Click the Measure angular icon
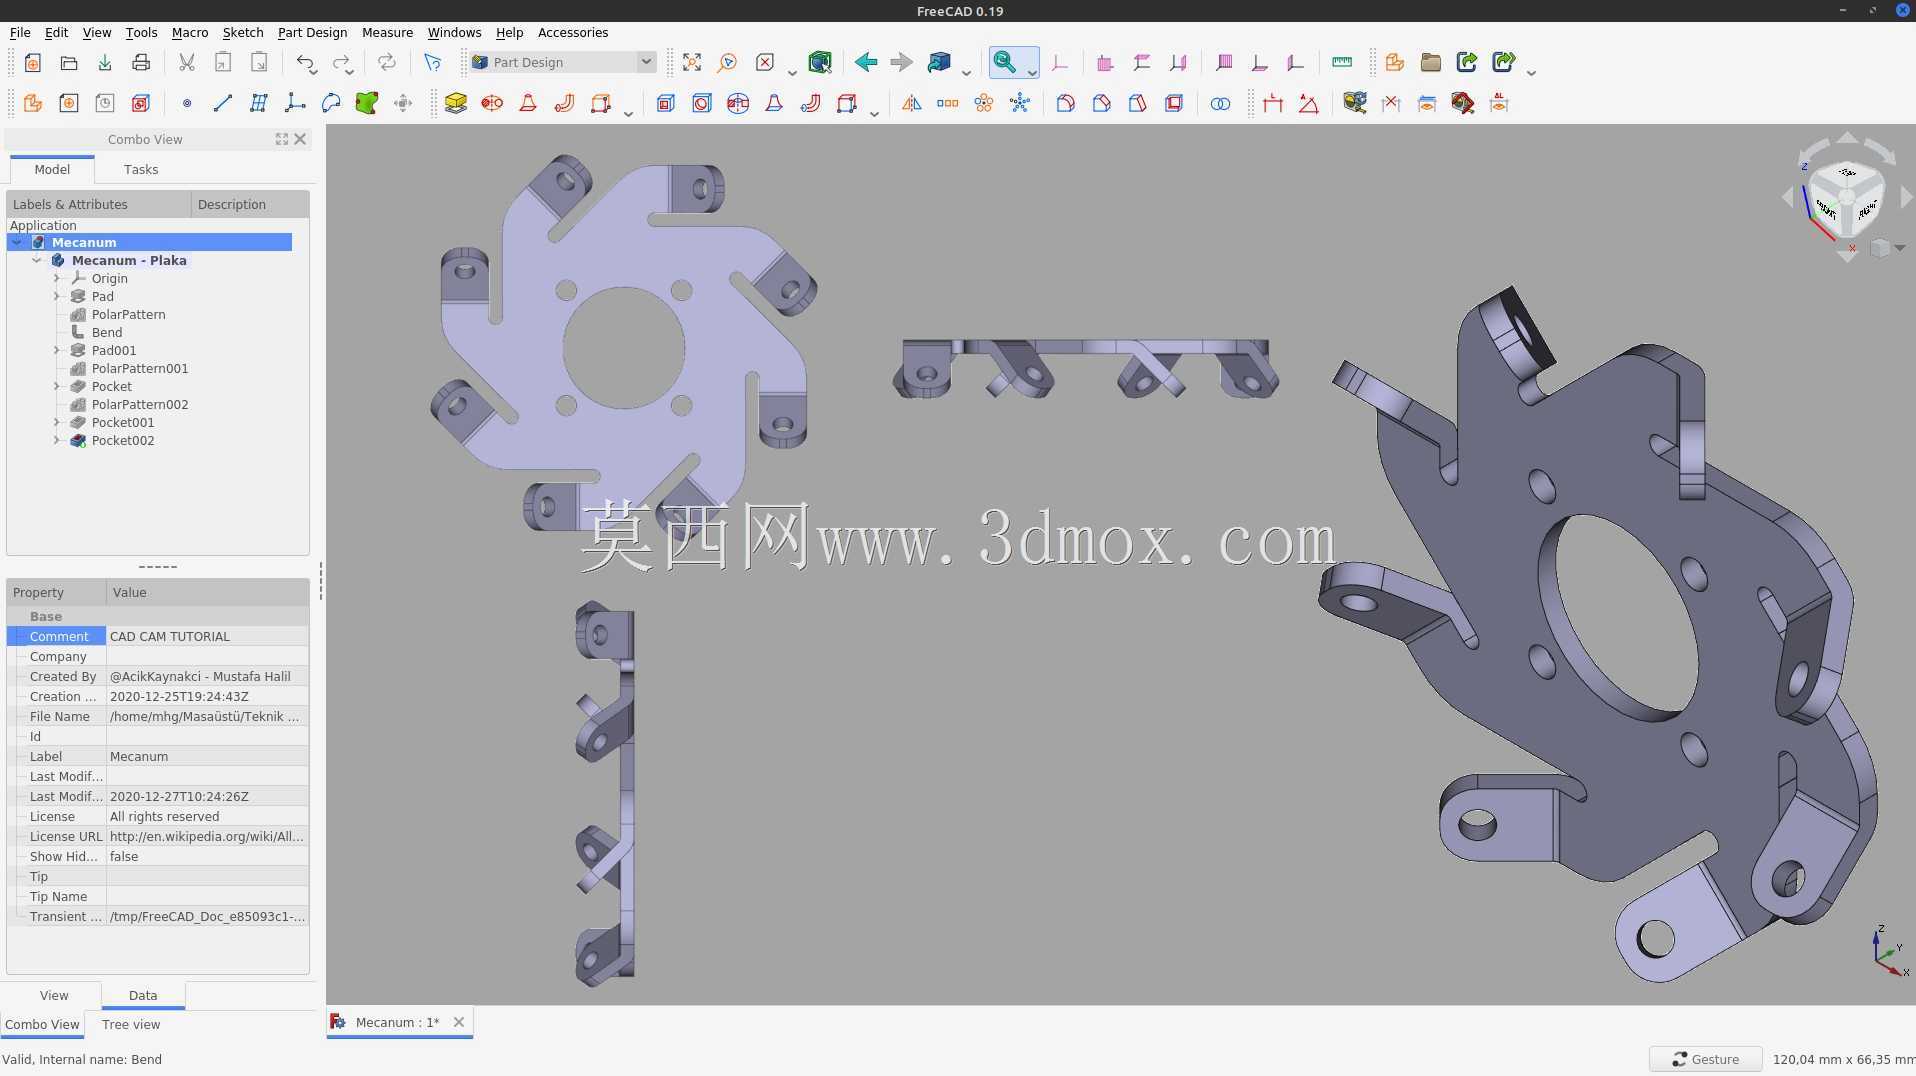1916x1076 pixels. click(1309, 103)
